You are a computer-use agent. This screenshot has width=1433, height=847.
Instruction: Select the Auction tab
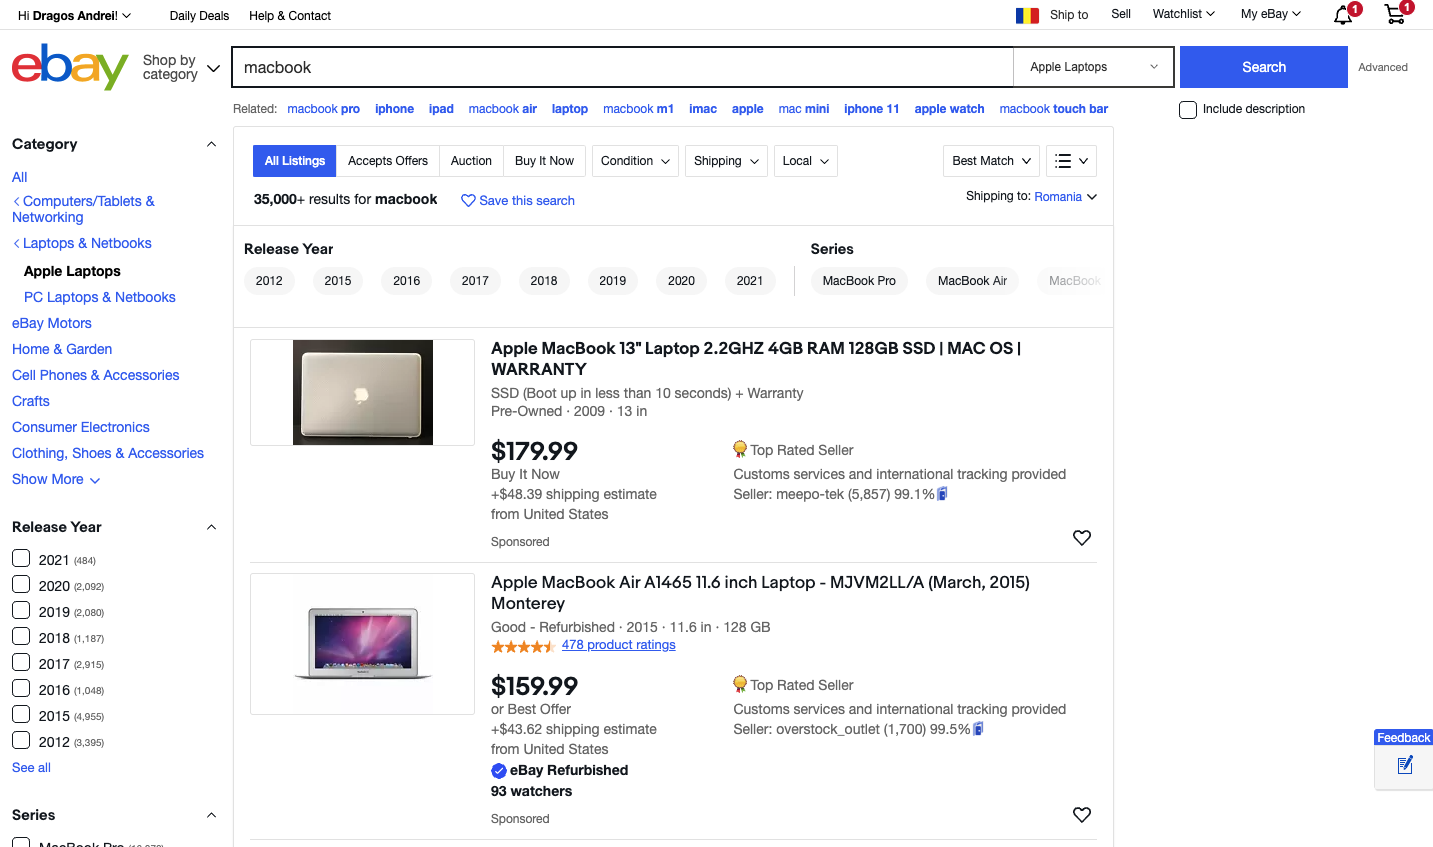coord(471,161)
